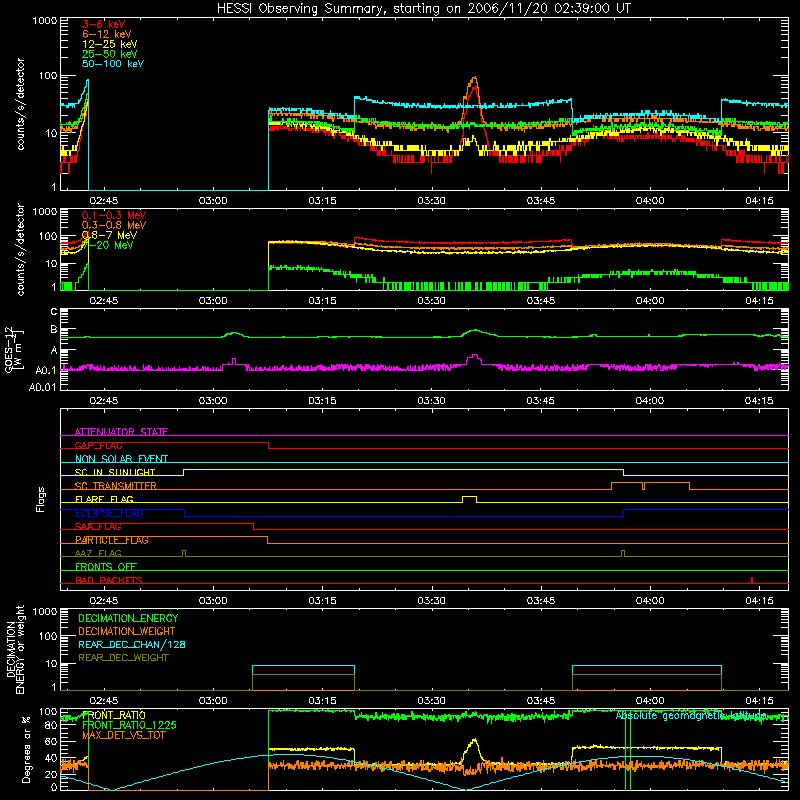Click the MAX_DET_VS_TOT legend entry
800x800 pixels.
pos(123,735)
